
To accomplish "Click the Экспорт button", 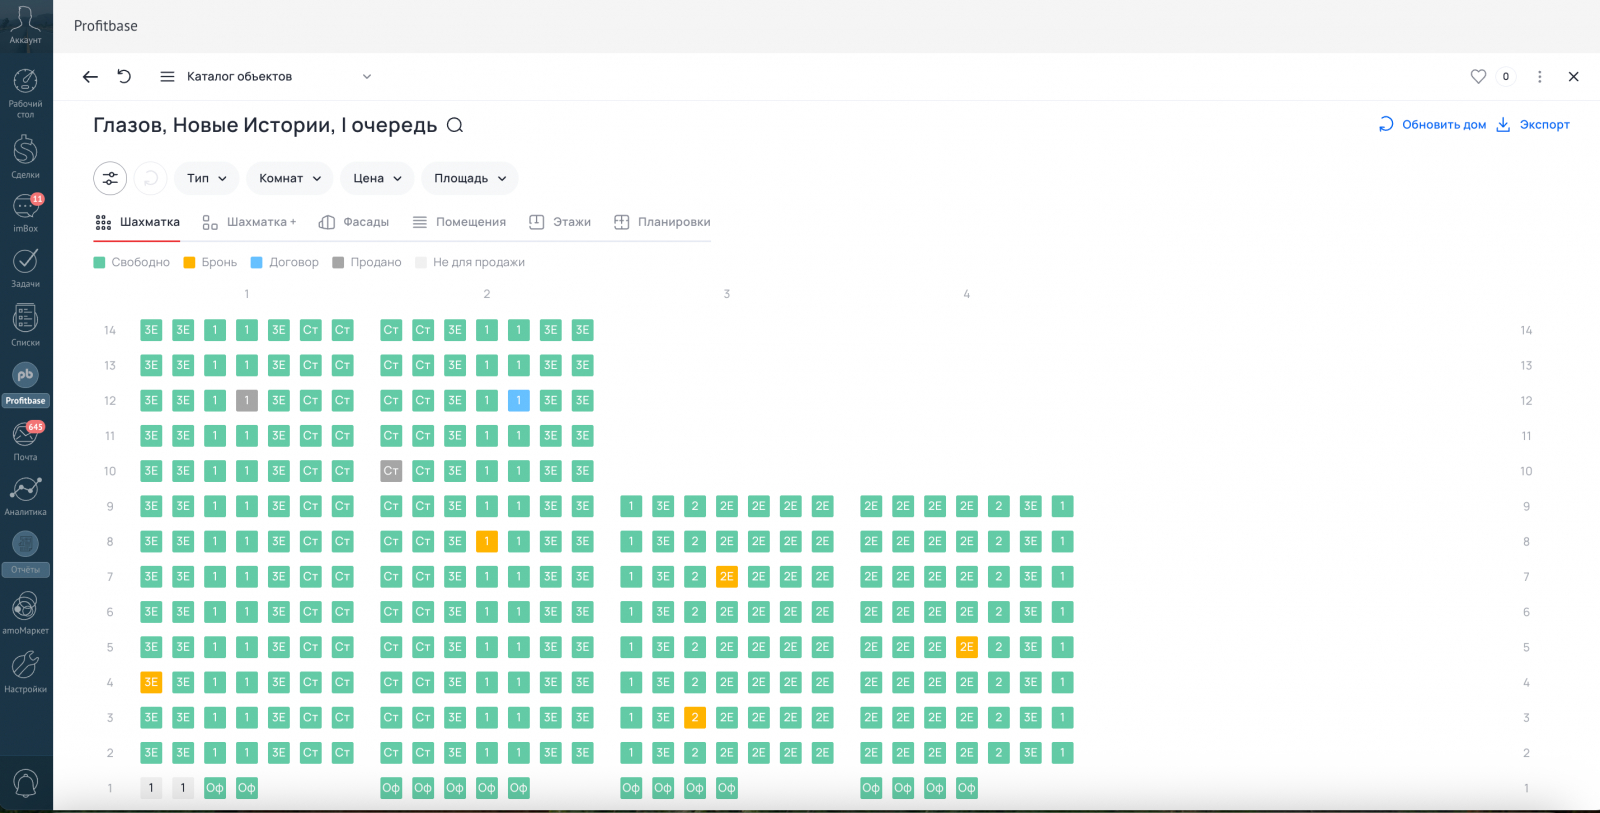I will [x=1533, y=125].
